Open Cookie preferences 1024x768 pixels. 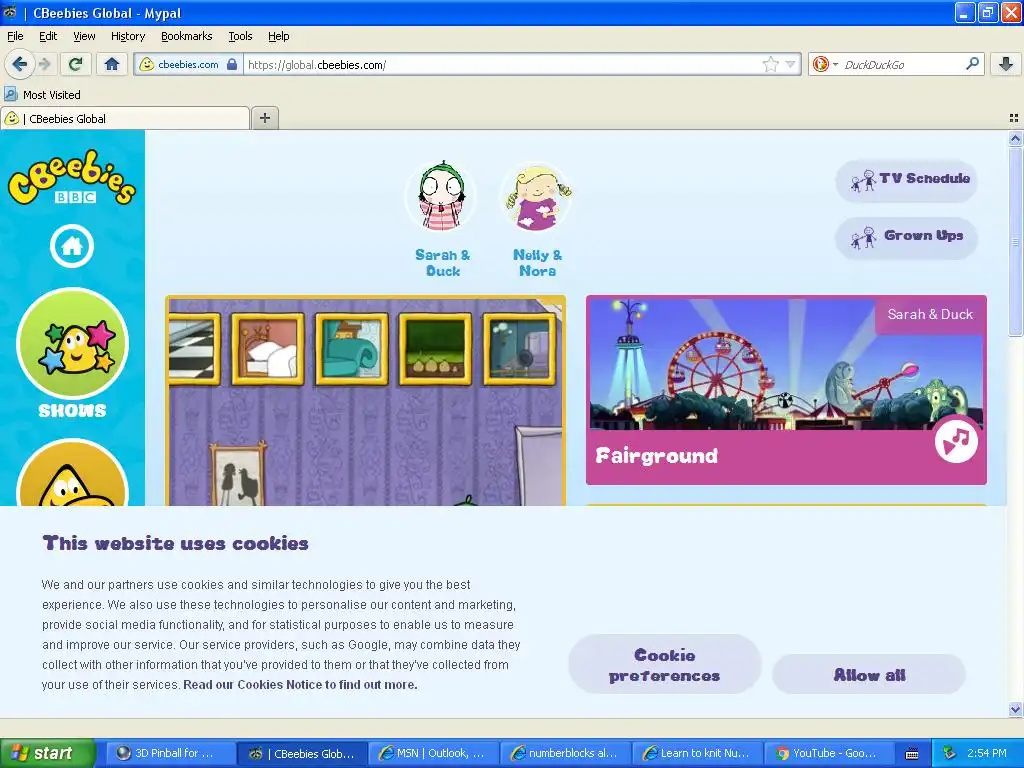pyautogui.click(x=664, y=665)
